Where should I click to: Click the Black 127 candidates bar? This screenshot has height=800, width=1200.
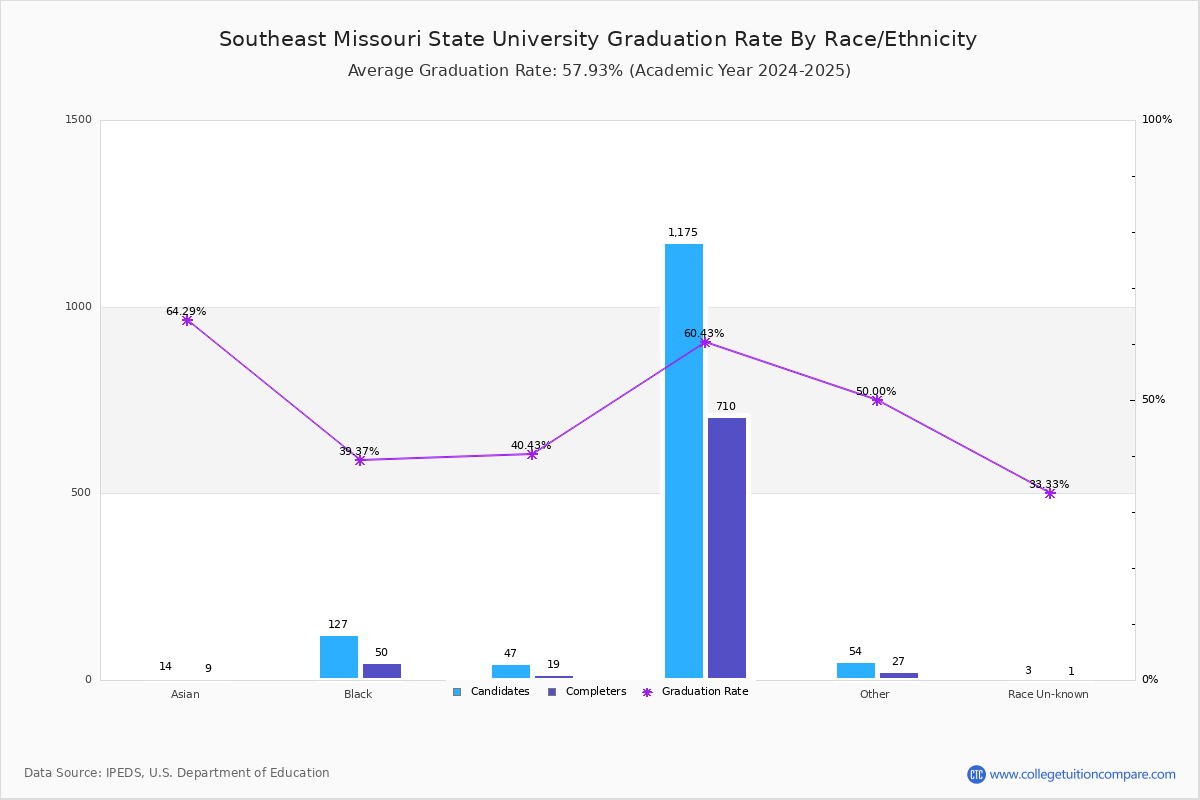[339, 657]
